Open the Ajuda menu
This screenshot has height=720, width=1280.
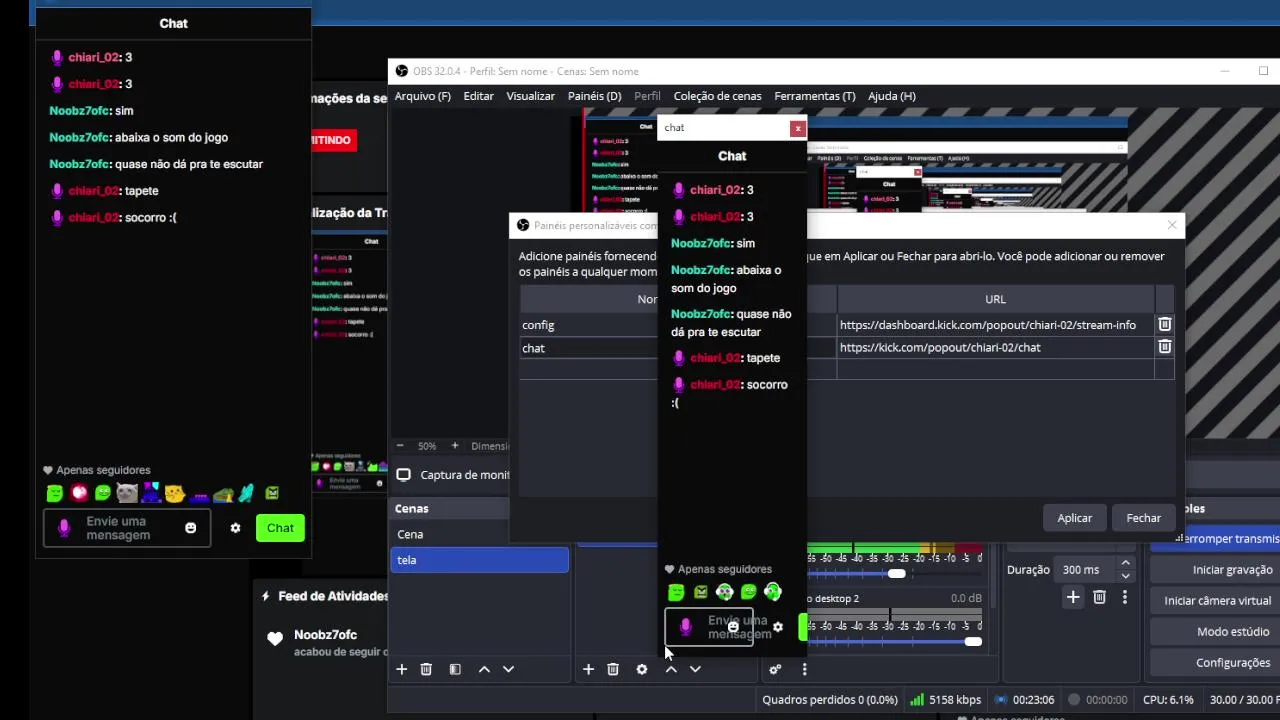(891, 96)
